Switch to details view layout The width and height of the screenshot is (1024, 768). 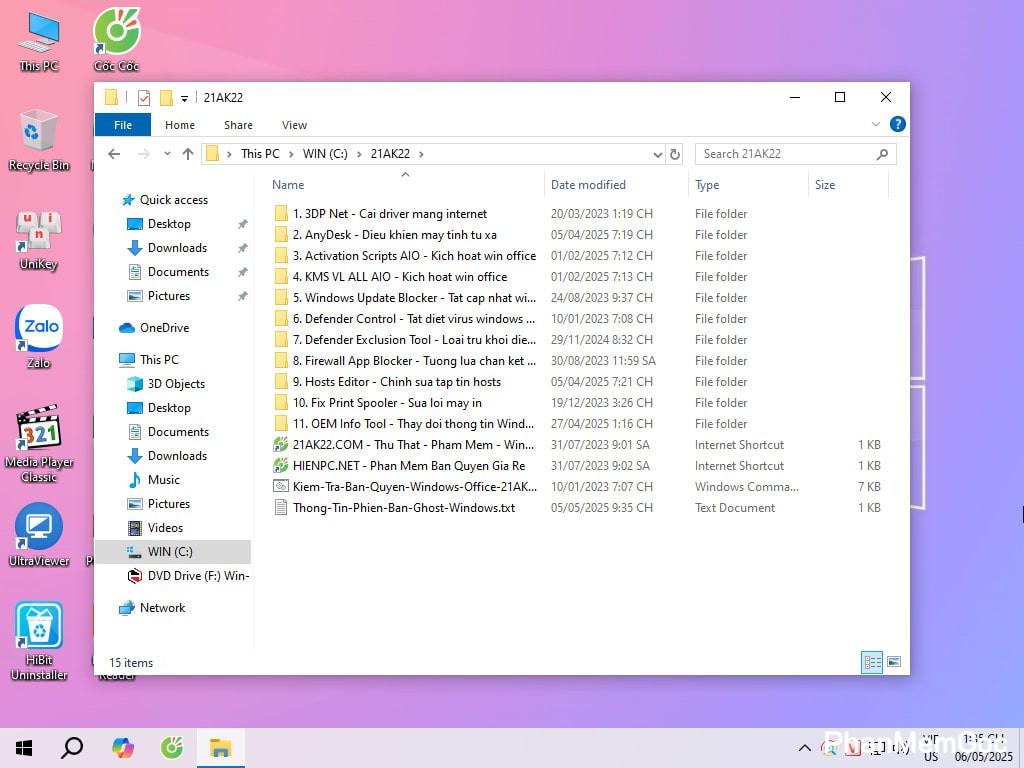pyautogui.click(x=872, y=662)
